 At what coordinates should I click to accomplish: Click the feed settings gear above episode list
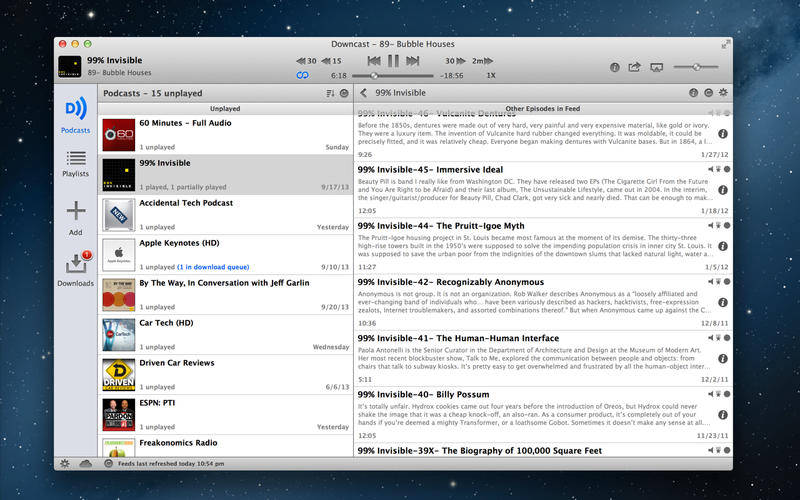(724, 93)
